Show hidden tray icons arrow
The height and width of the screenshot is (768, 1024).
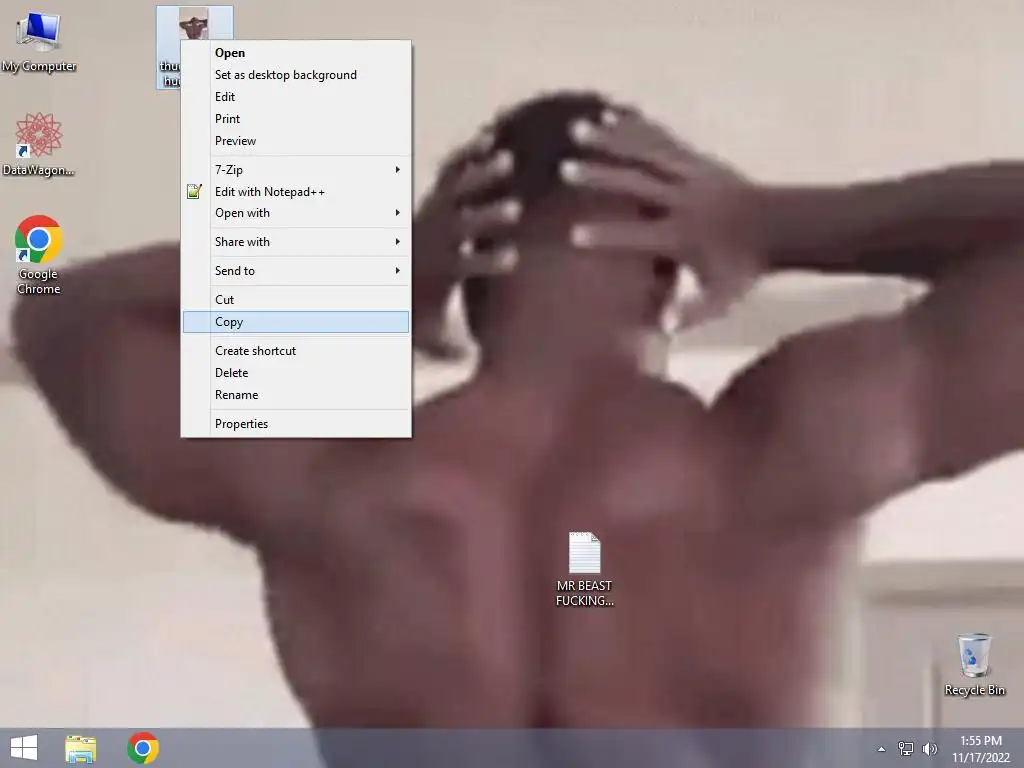(x=882, y=749)
